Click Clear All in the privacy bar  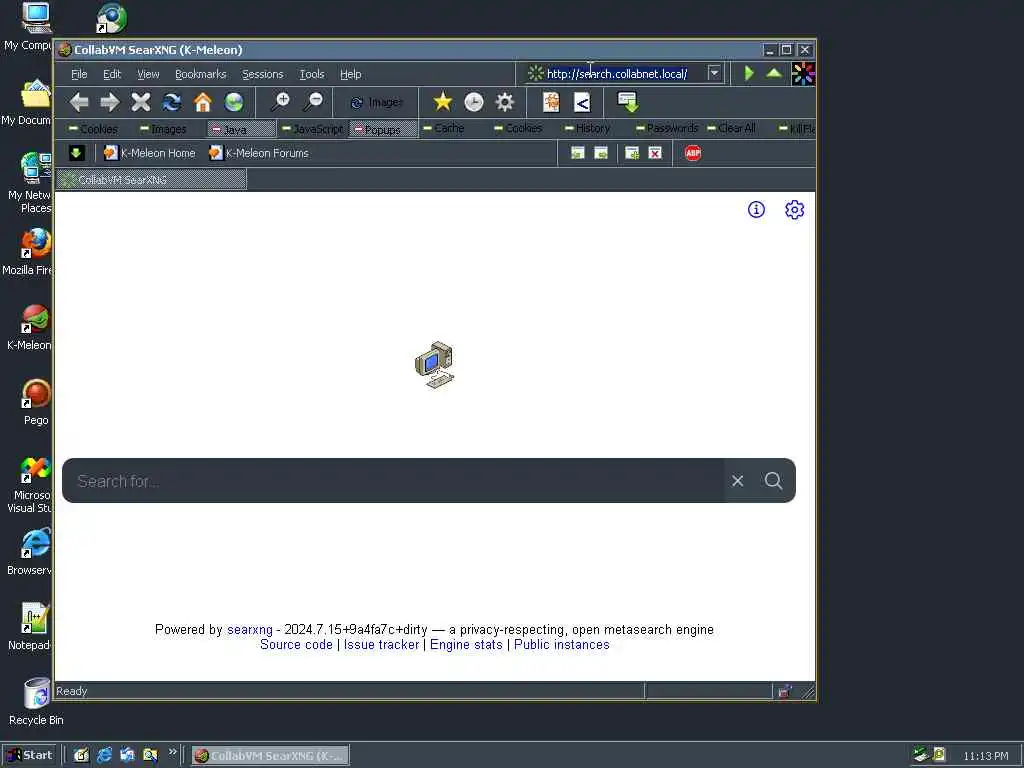pyautogui.click(x=731, y=128)
